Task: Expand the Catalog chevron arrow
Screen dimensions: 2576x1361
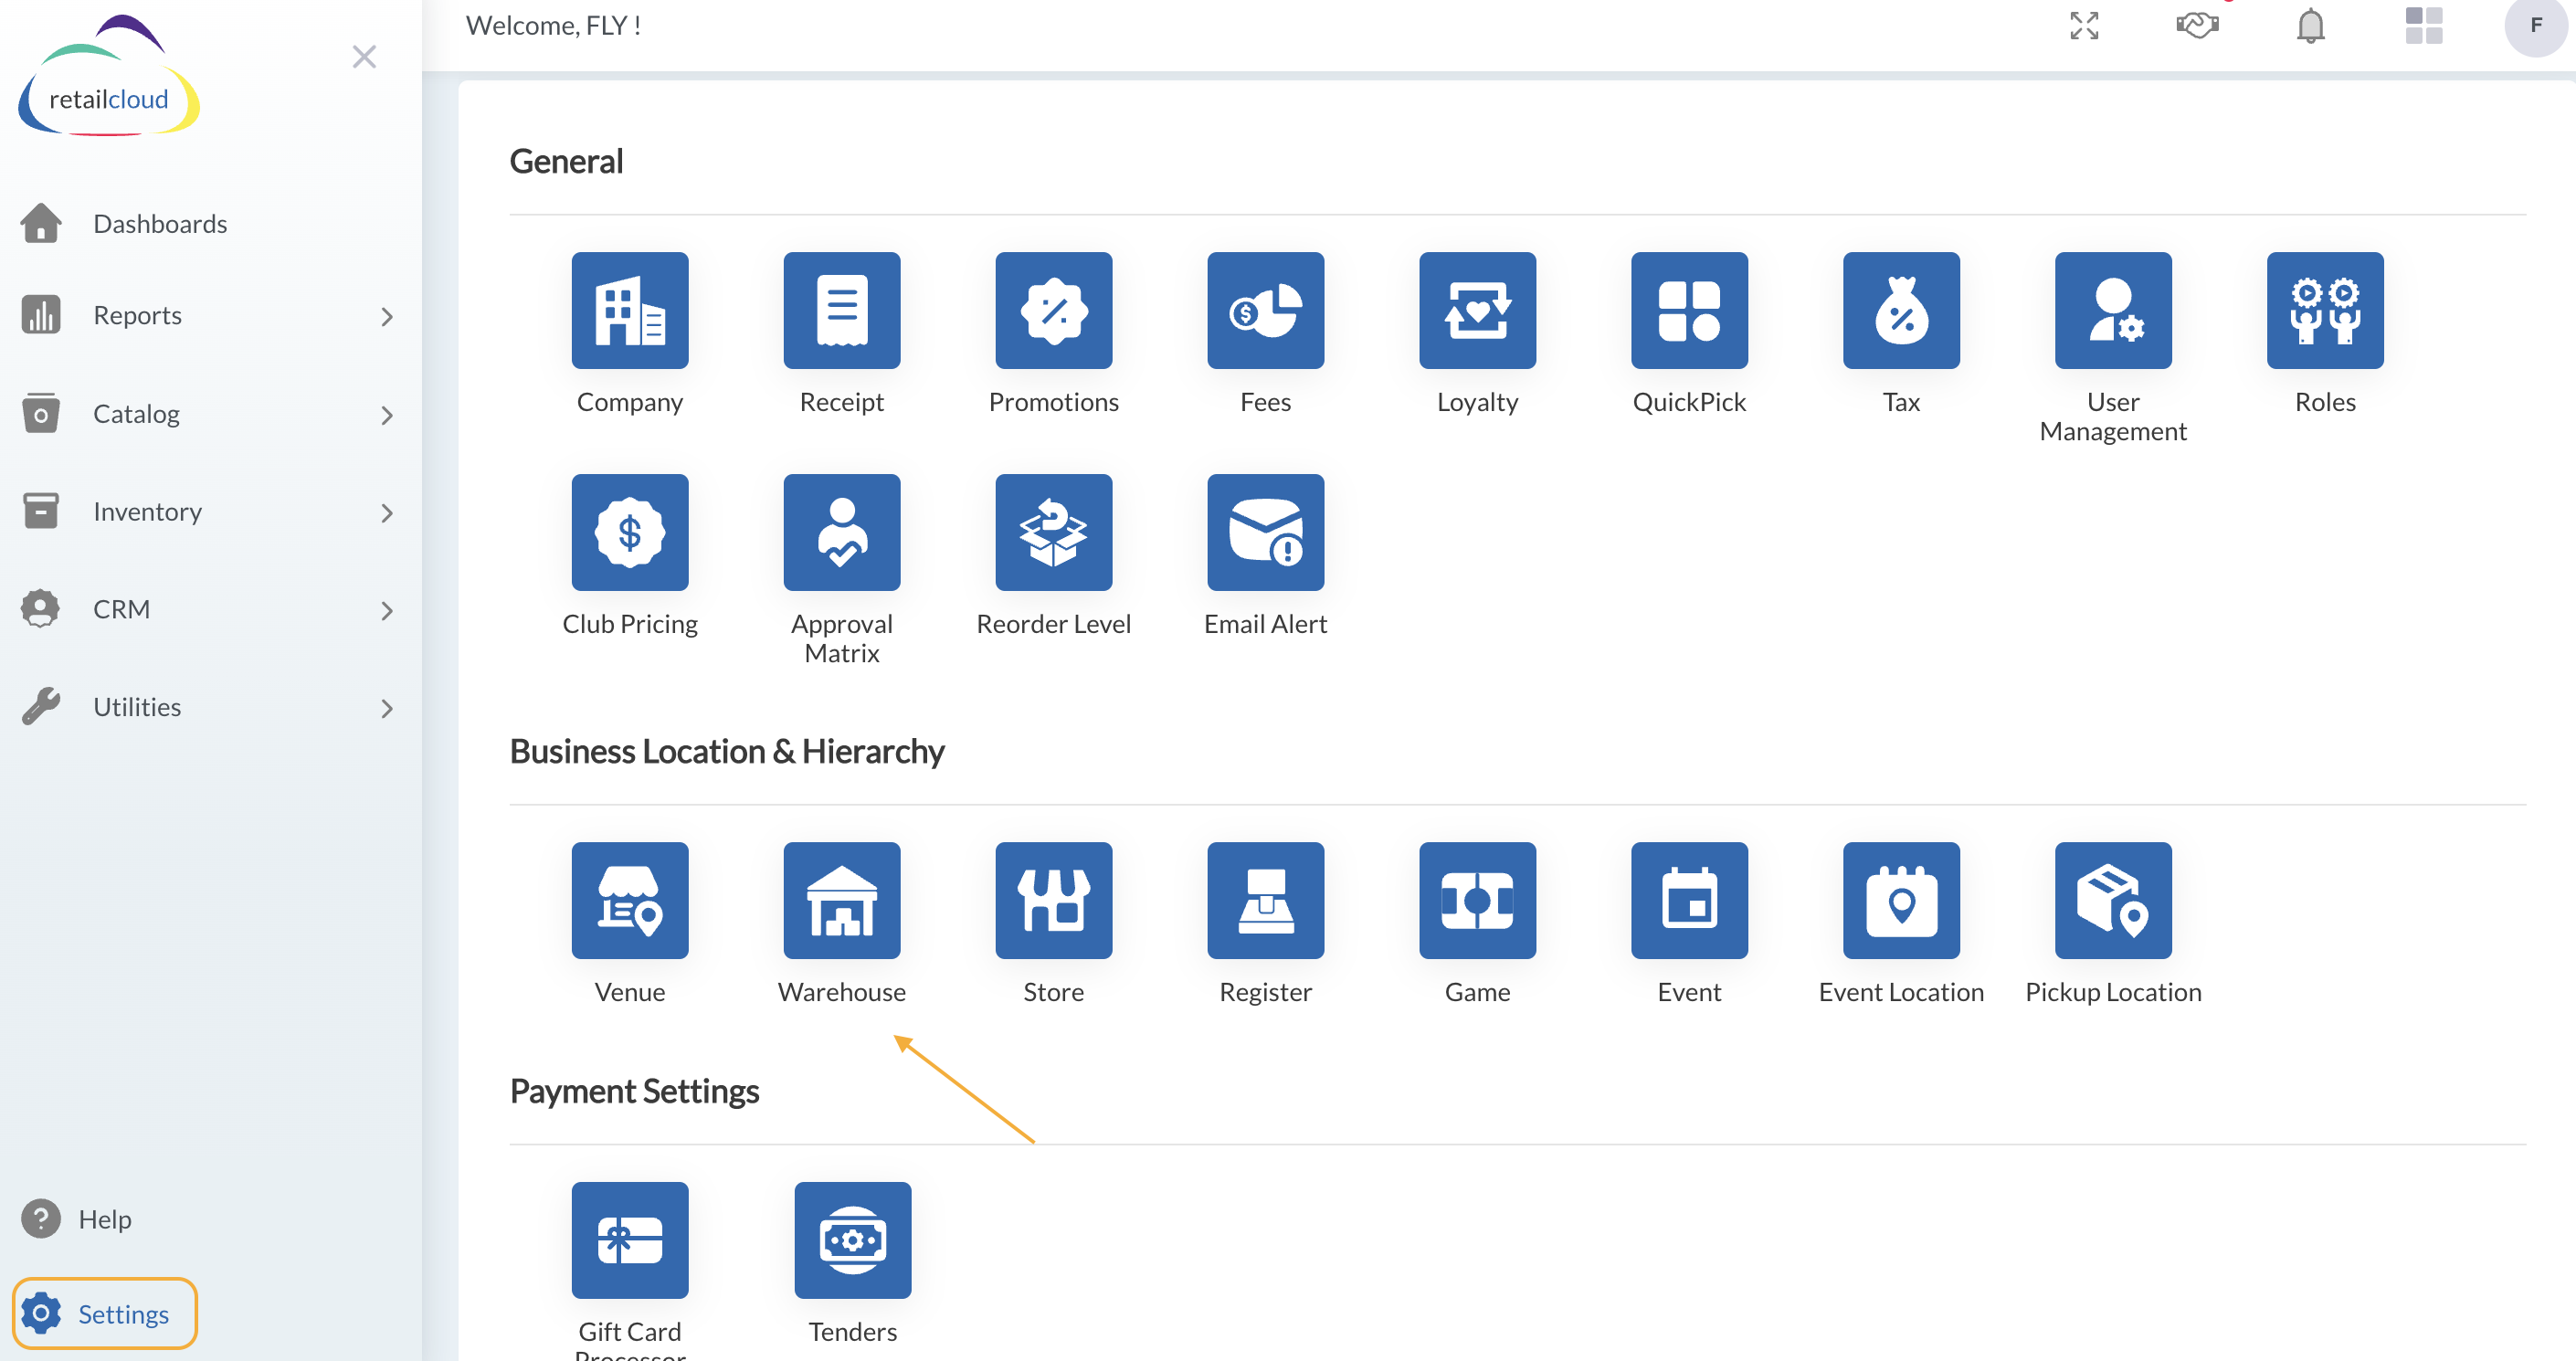Action: [387, 415]
